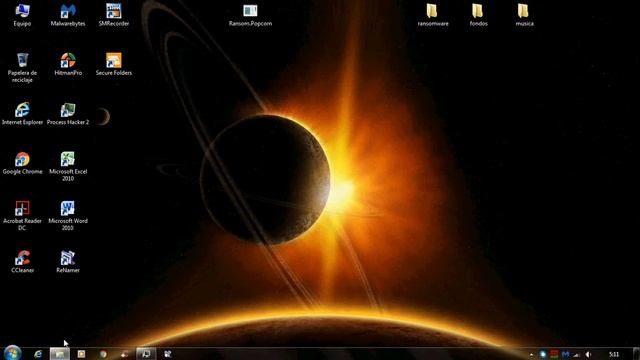The width and height of the screenshot is (640, 360).
Task: Select the Acrobat Reader DC shortcut
Action: click(22, 216)
